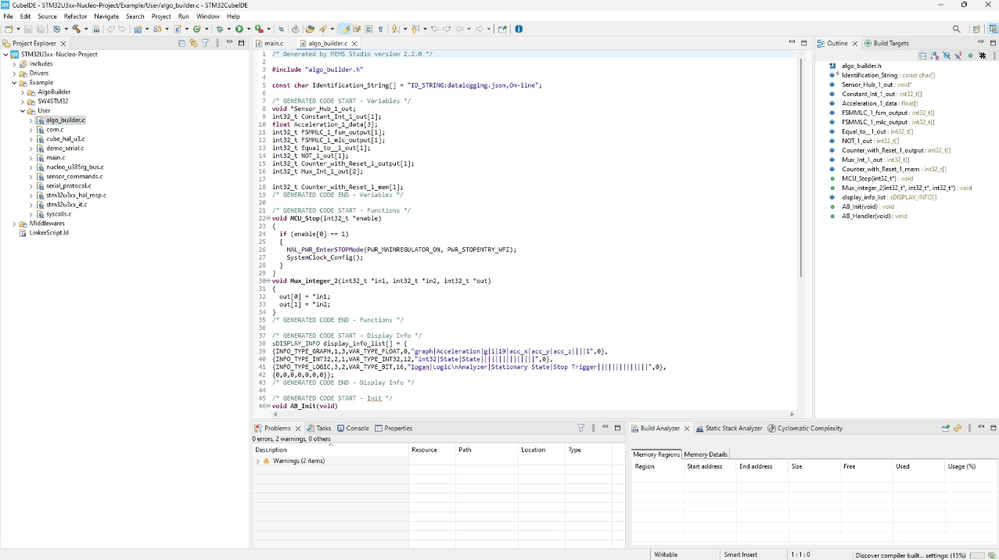
Task: Toggle the Outline sort alphabetically button
Action: 934,56
